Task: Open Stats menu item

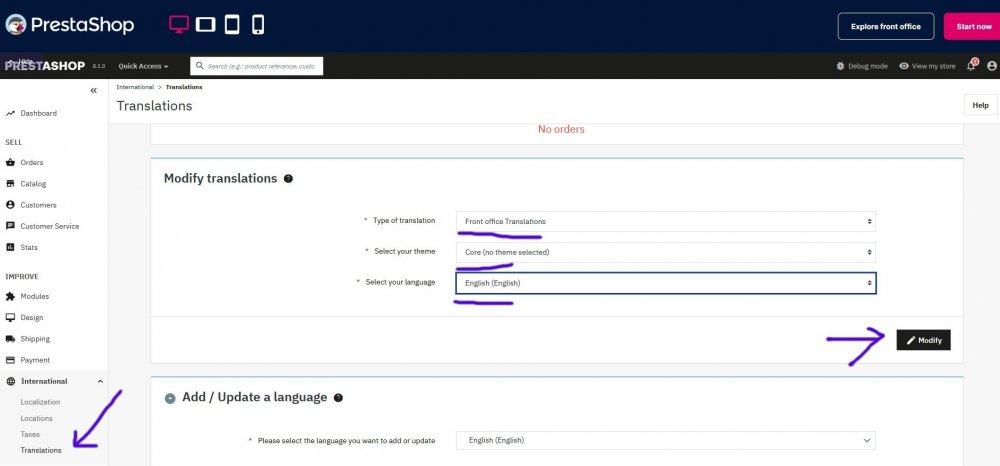Action: coord(29,247)
